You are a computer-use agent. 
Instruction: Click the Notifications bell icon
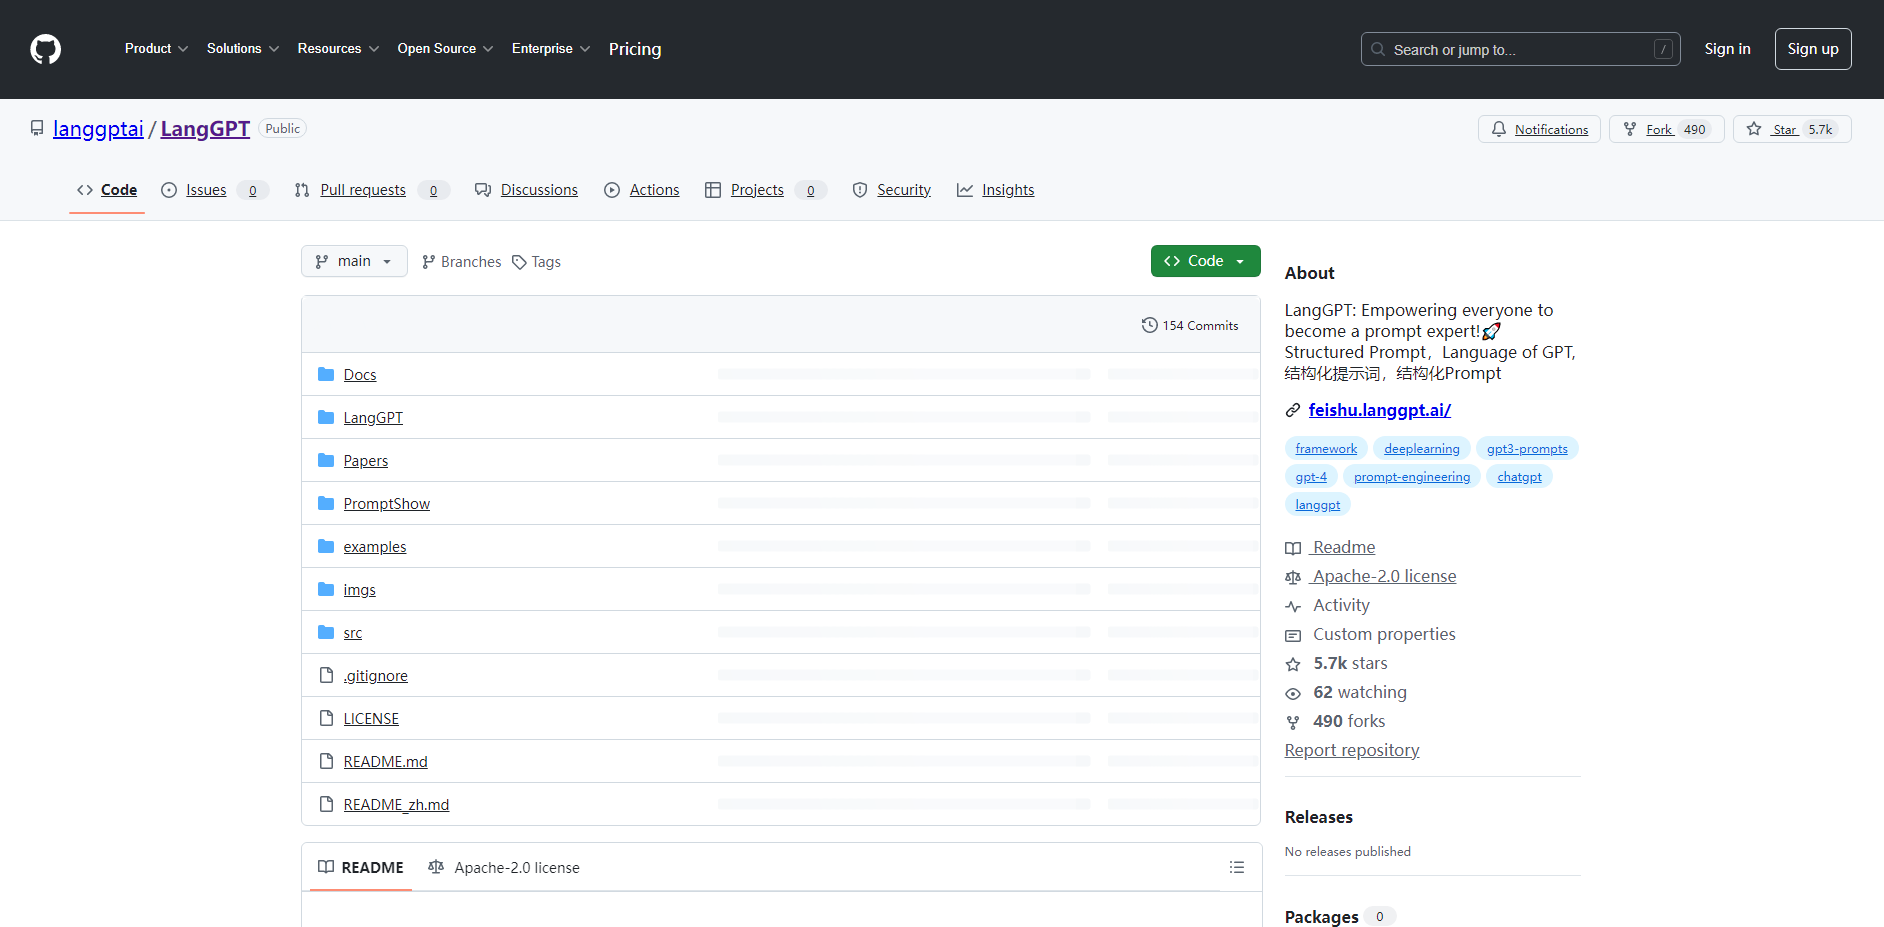click(1499, 129)
